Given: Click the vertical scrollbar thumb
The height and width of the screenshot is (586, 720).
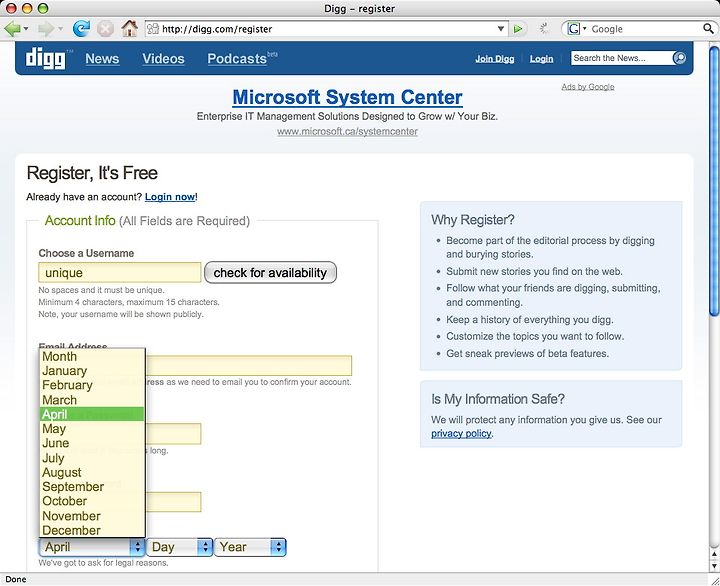Looking at the screenshot, I should tap(714, 180).
